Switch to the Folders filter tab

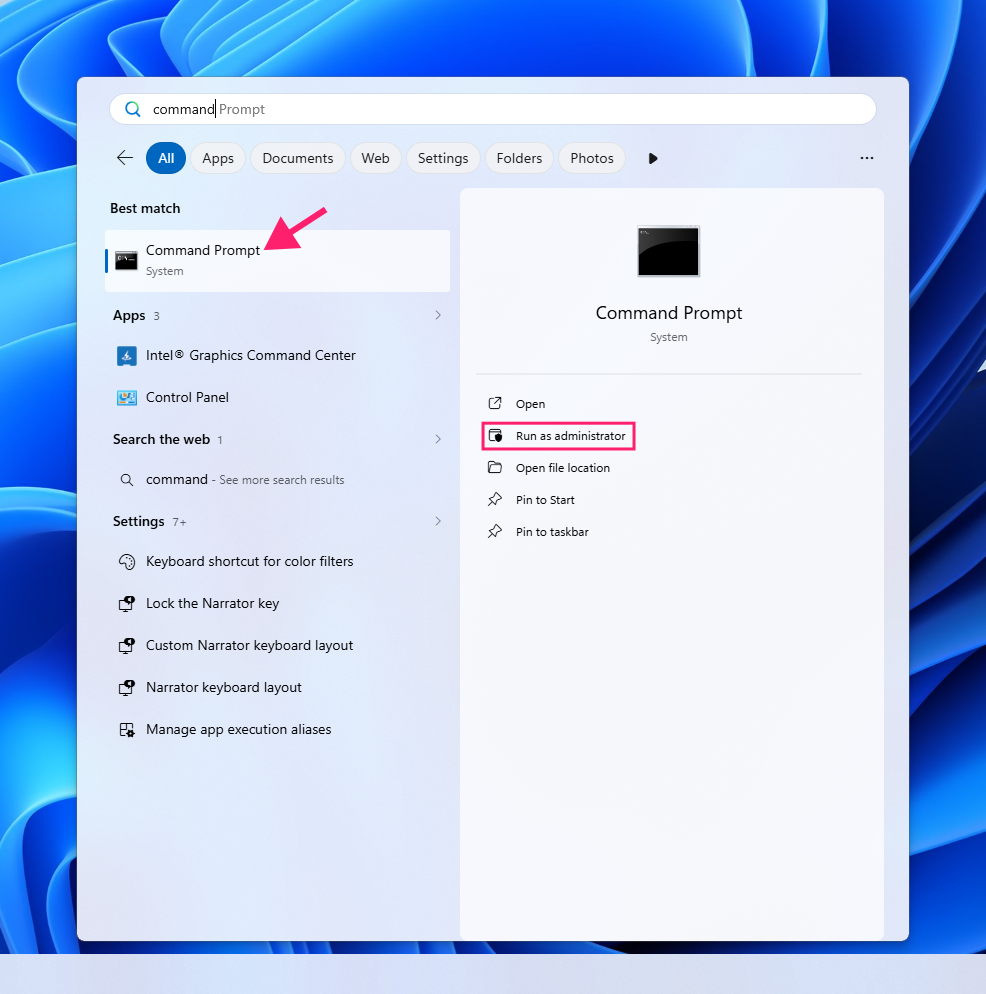pyautogui.click(x=519, y=158)
